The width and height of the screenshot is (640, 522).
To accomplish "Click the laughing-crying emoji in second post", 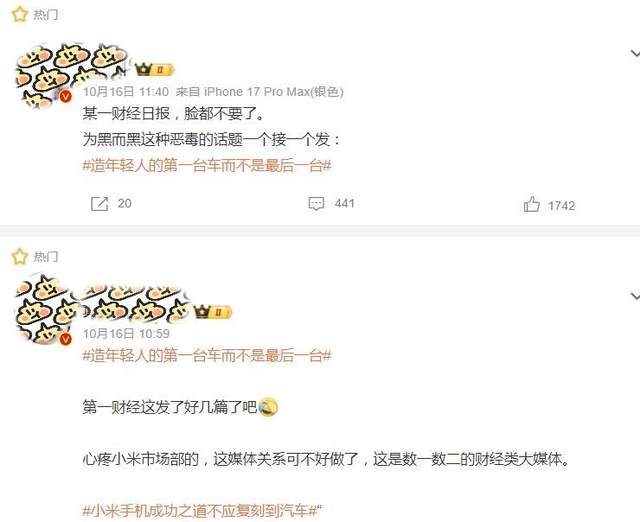I will click(x=268, y=407).
